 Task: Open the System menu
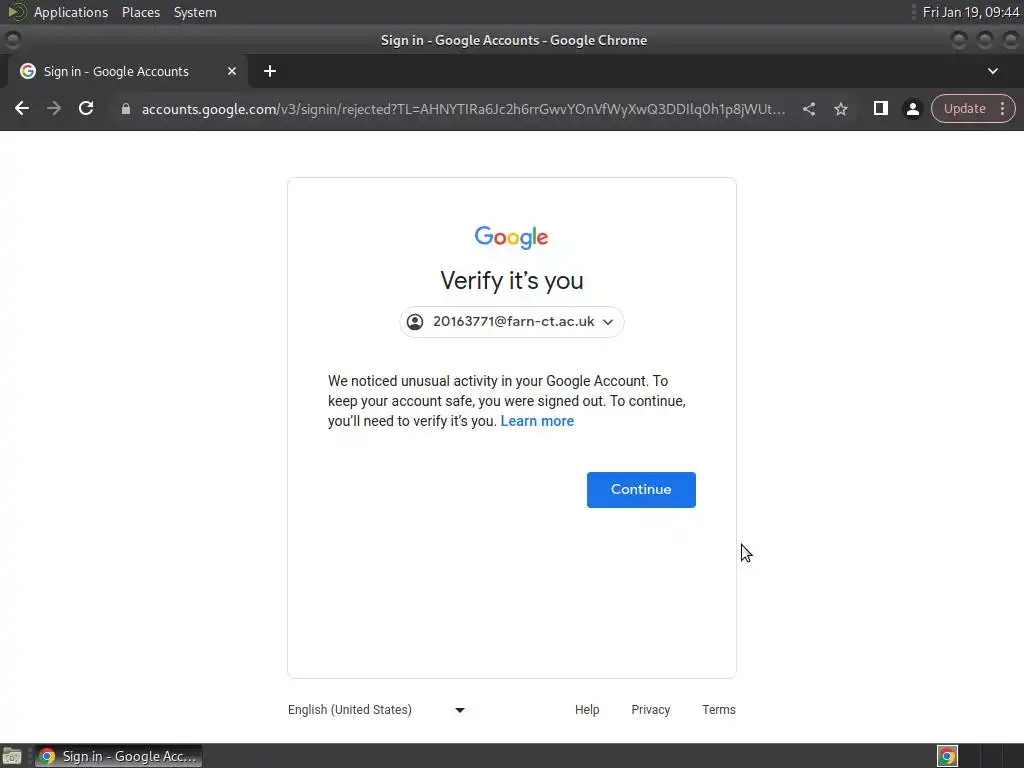coord(195,12)
